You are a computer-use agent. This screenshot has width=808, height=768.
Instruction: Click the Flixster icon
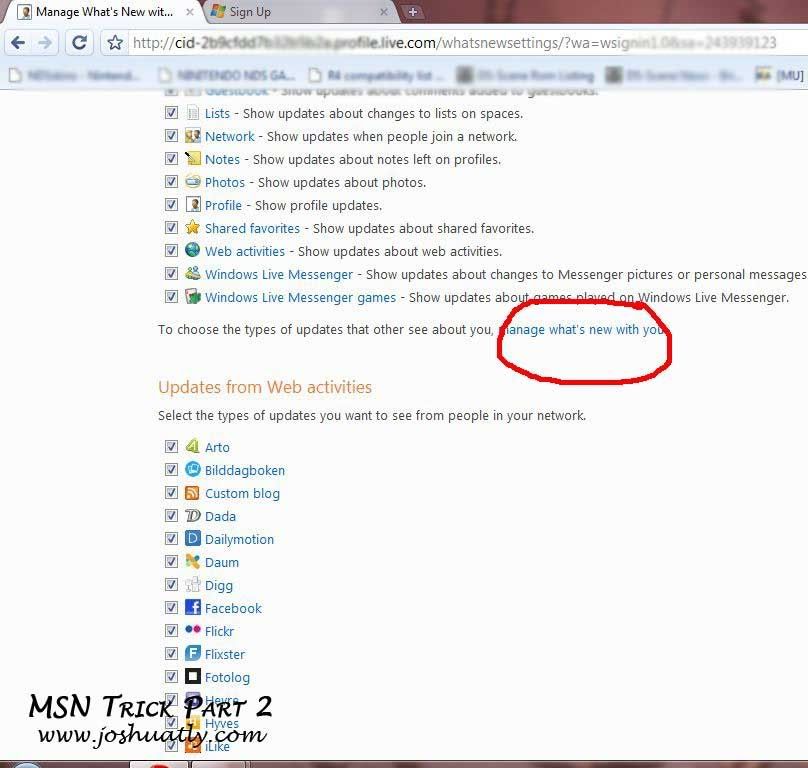[x=192, y=654]
